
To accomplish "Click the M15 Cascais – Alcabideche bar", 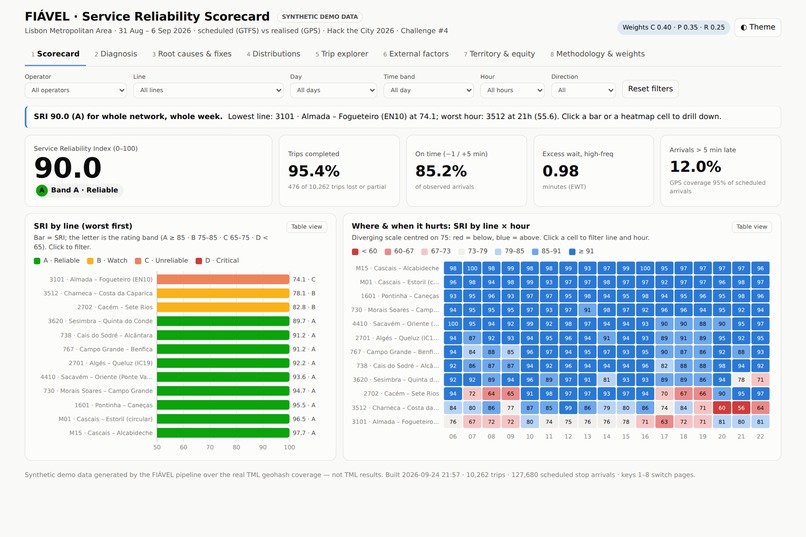I will pos(223,433).
